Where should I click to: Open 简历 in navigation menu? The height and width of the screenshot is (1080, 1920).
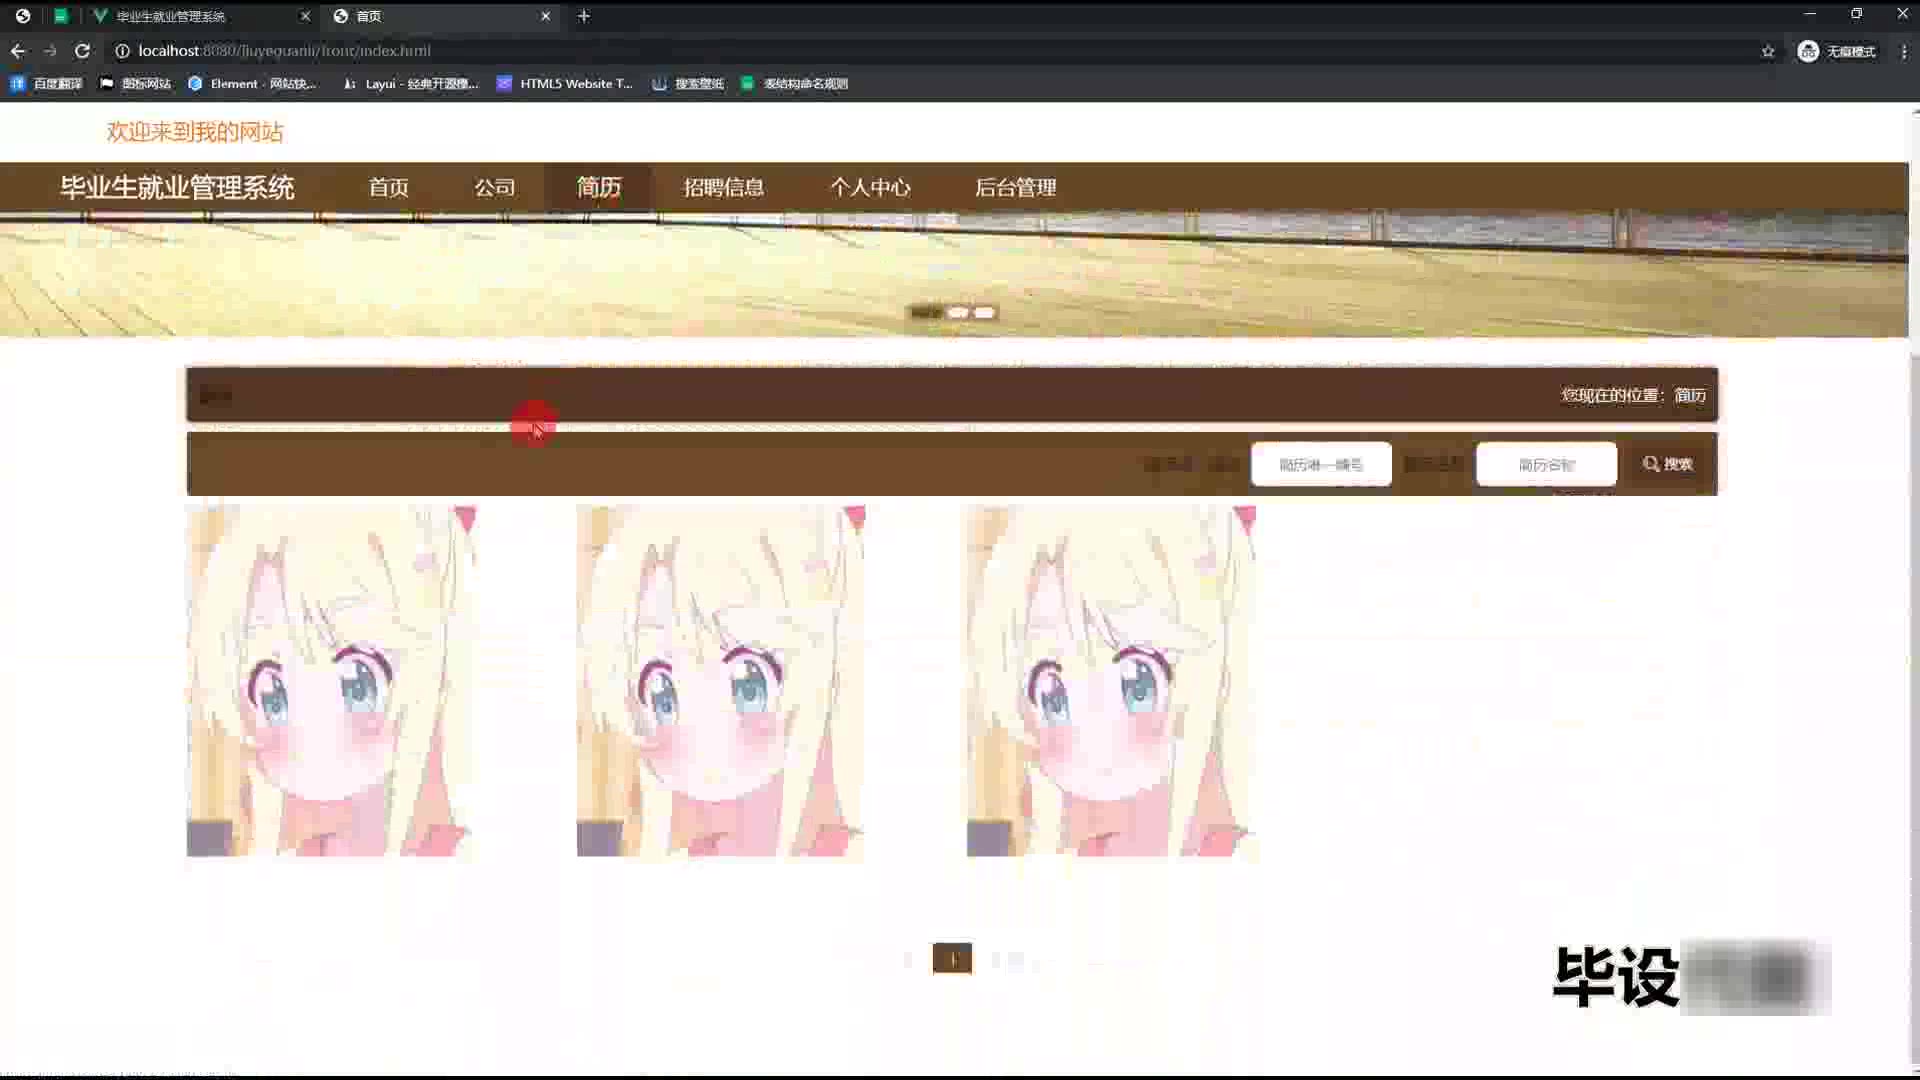[x=598, y=187]
